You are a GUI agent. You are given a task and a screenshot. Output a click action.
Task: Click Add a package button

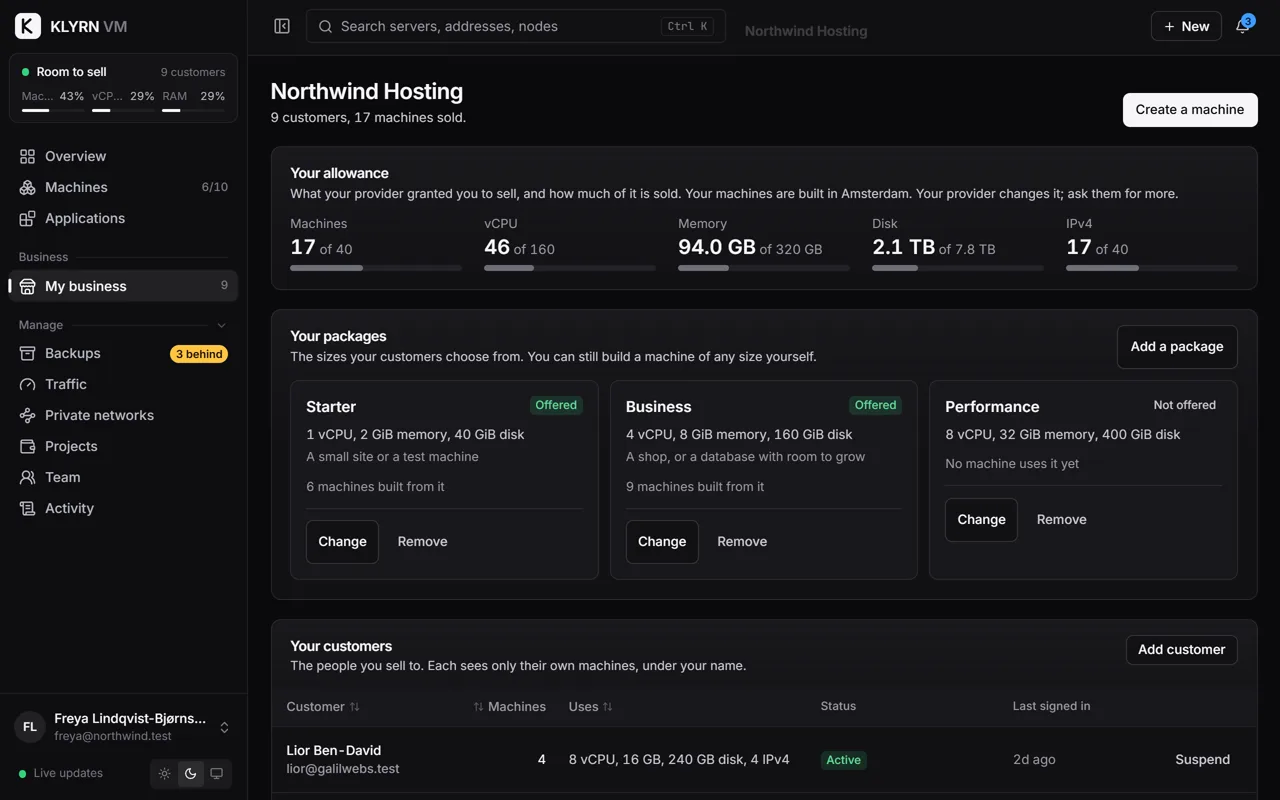(1177, 347)
